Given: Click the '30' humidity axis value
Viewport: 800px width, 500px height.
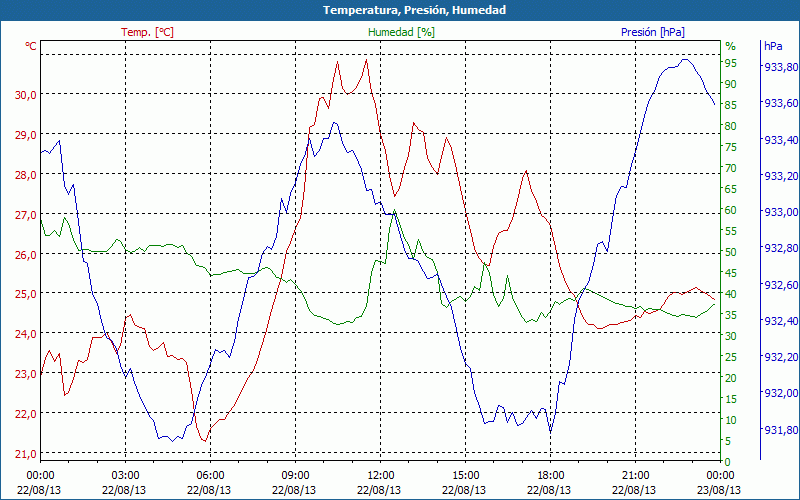Looking at the screenshot, I should click(731, 336).
